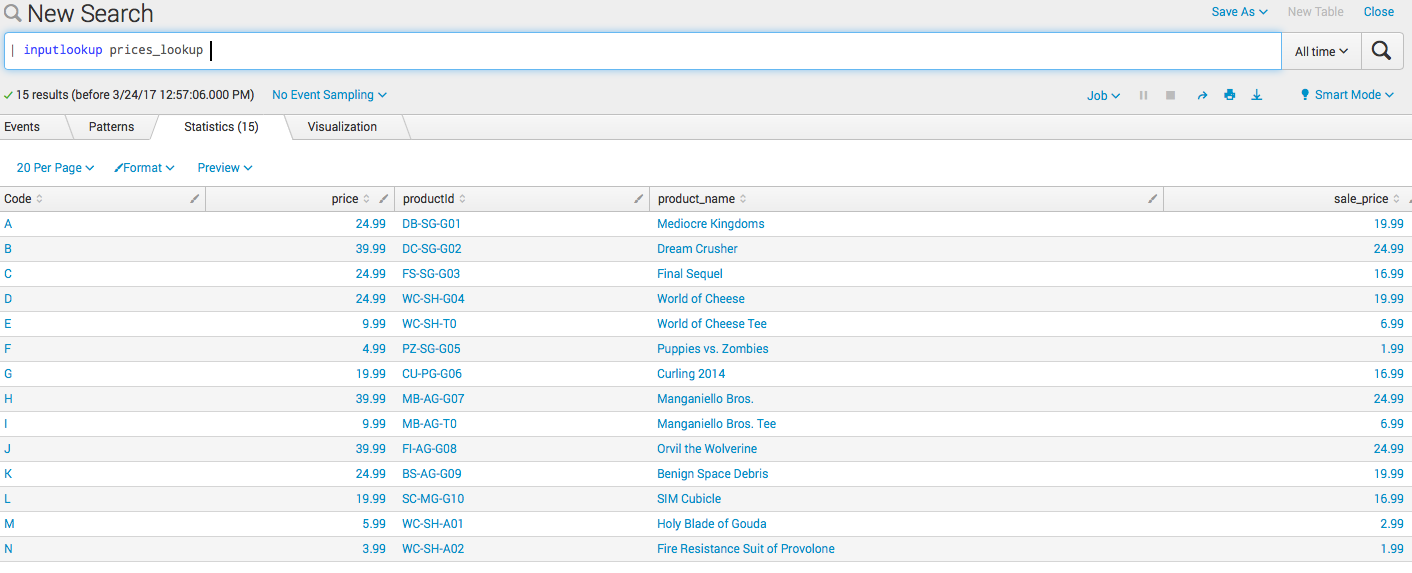
Task: Sort by productId column arrows
Action: pyautogui.click(x=462, y=199)
